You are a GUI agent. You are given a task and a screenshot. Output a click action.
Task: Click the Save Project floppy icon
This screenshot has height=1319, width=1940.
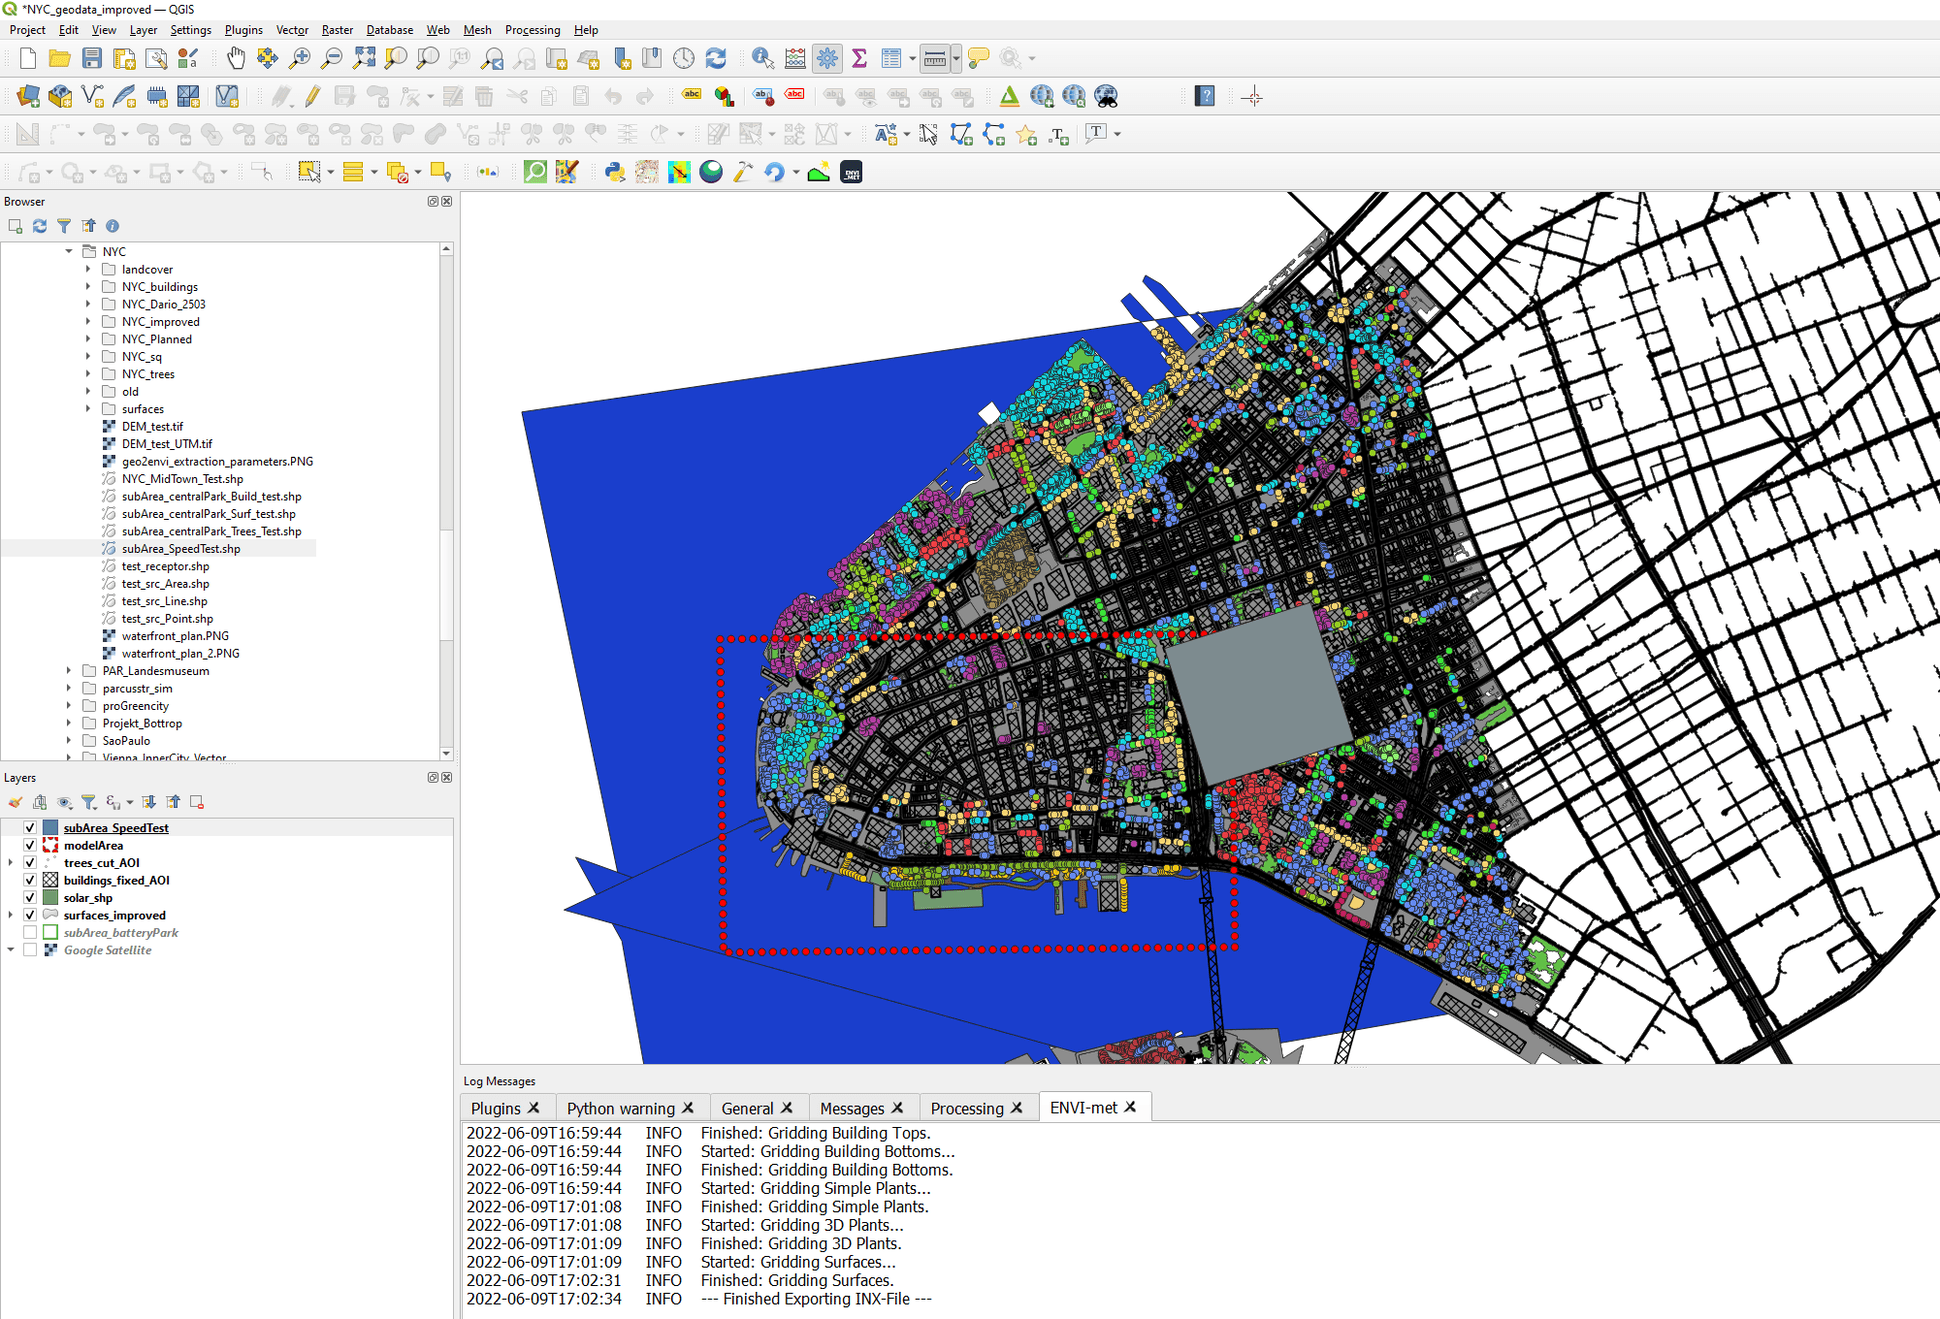(x=92, y=58)
